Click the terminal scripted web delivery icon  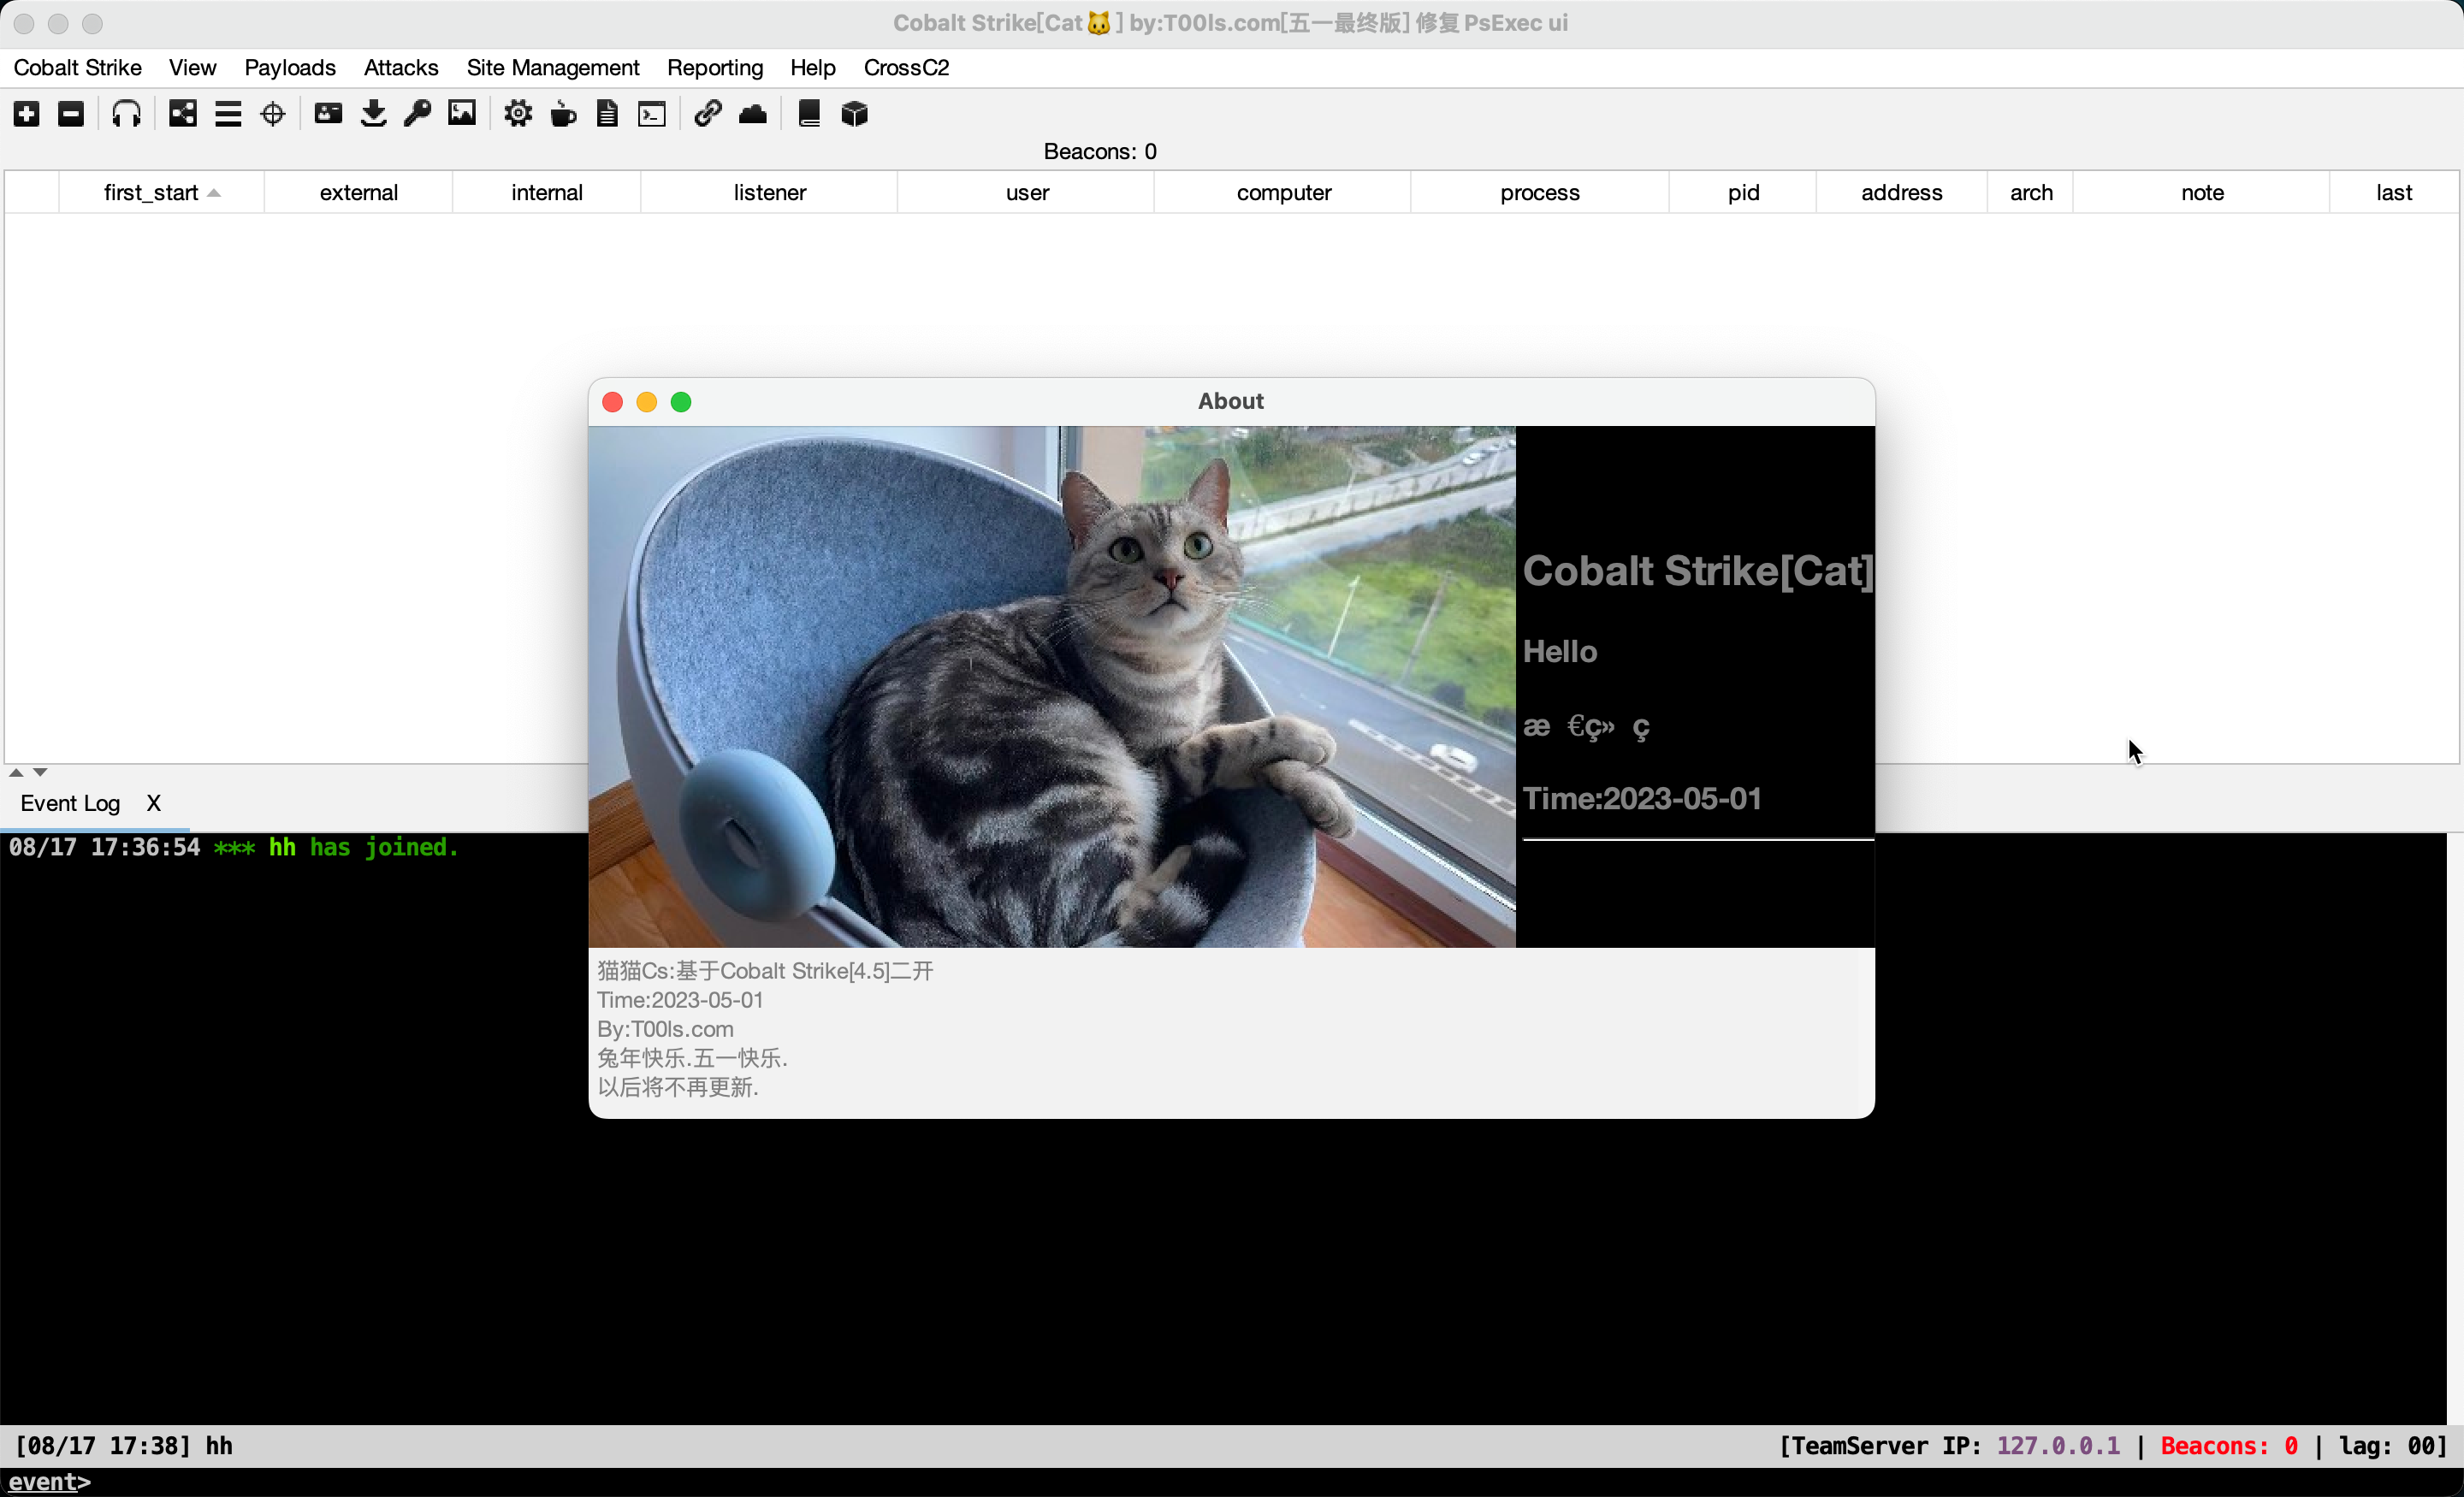tap(652, 114)
